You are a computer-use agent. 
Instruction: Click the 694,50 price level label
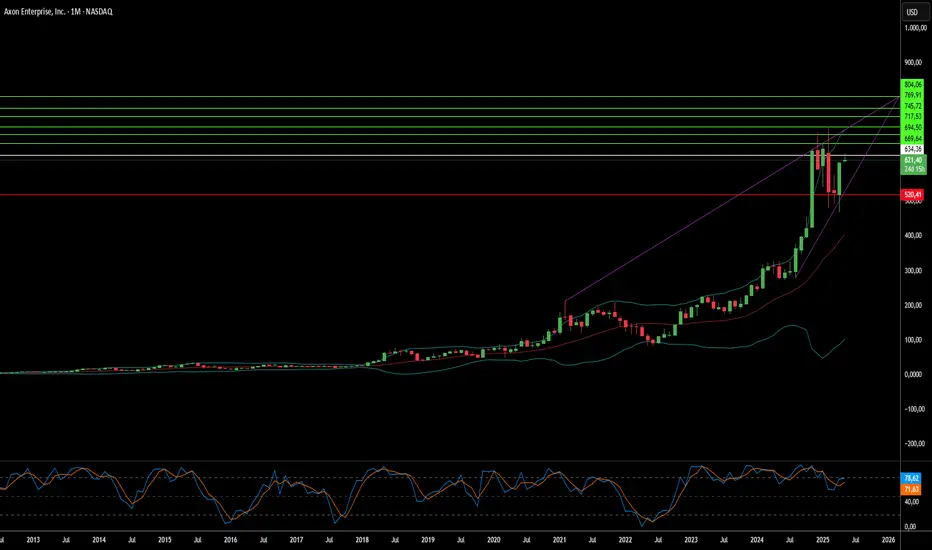point(912,127)
